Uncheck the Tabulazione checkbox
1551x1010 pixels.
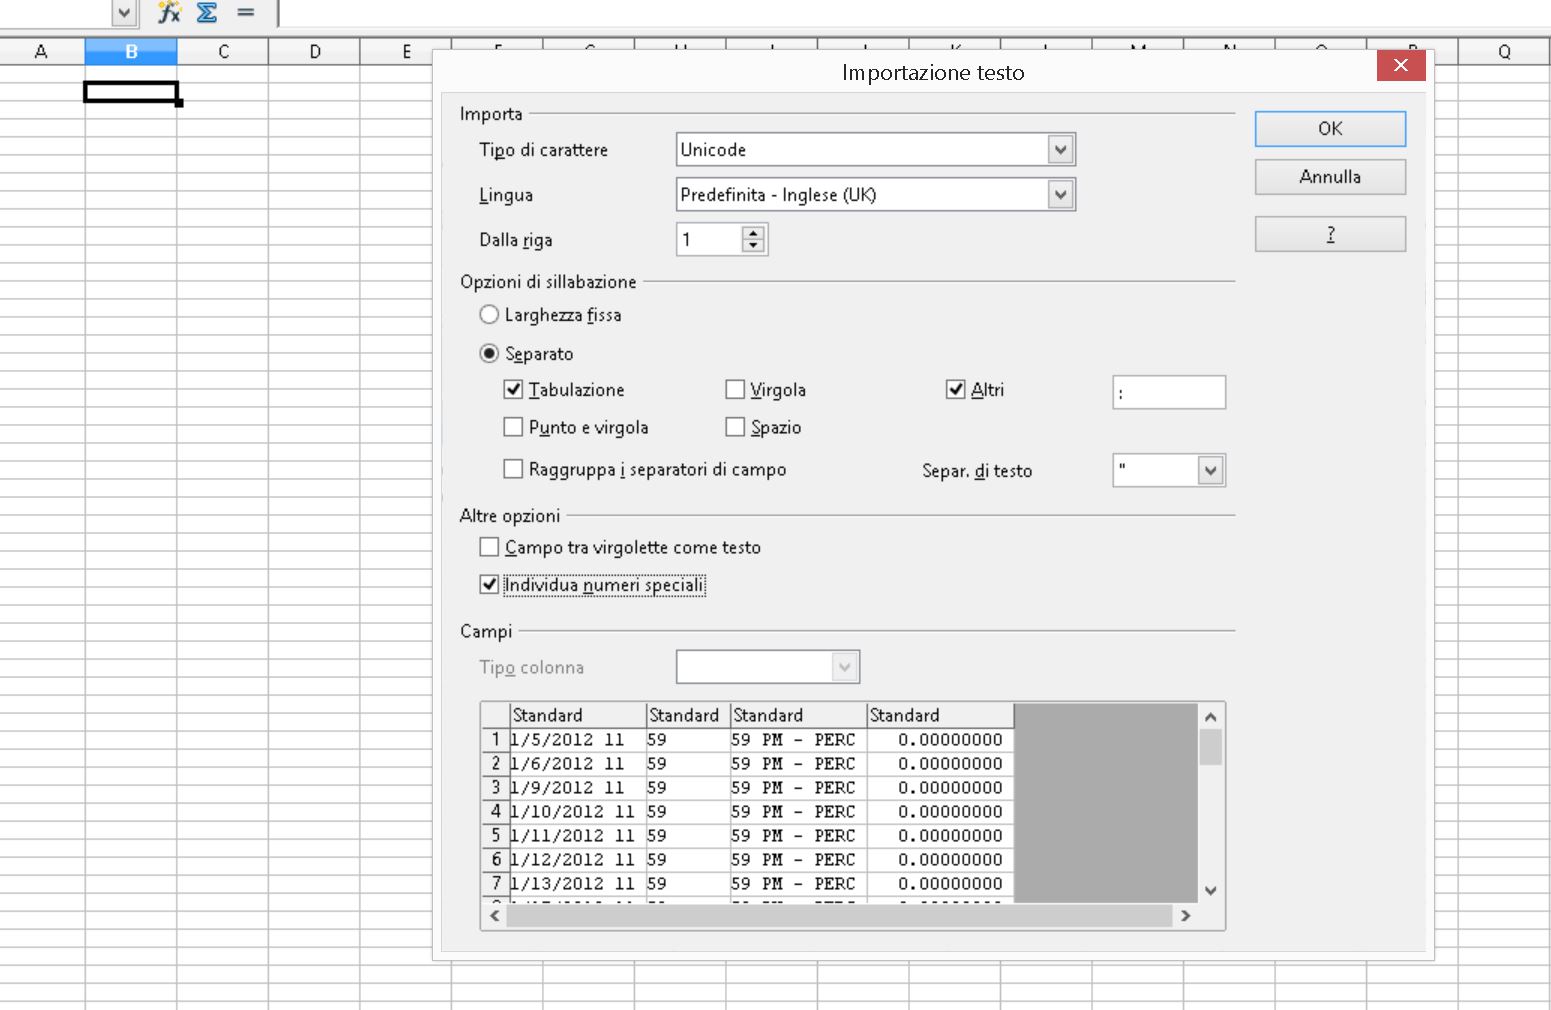point(513,389)
